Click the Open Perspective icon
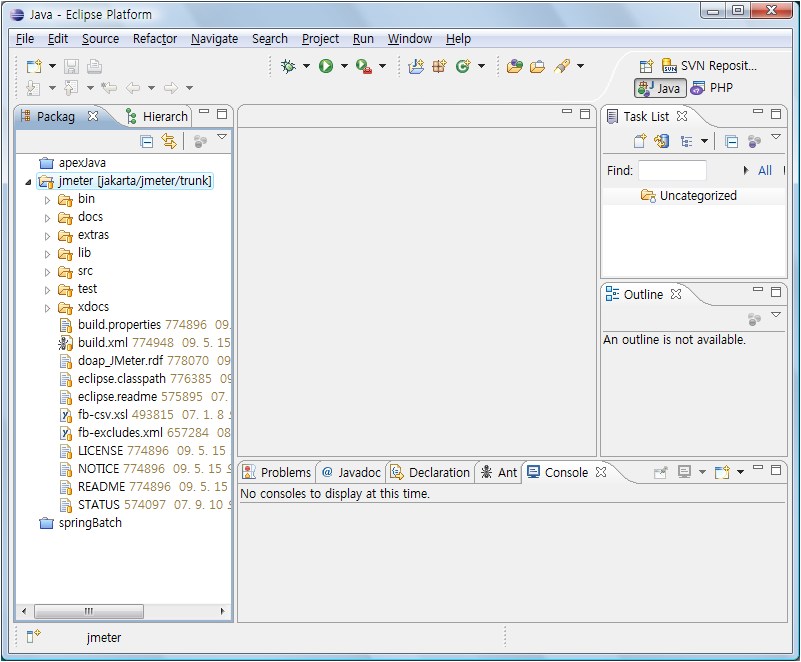The height and width of the screenshot is (662, 801). point(646,66)
